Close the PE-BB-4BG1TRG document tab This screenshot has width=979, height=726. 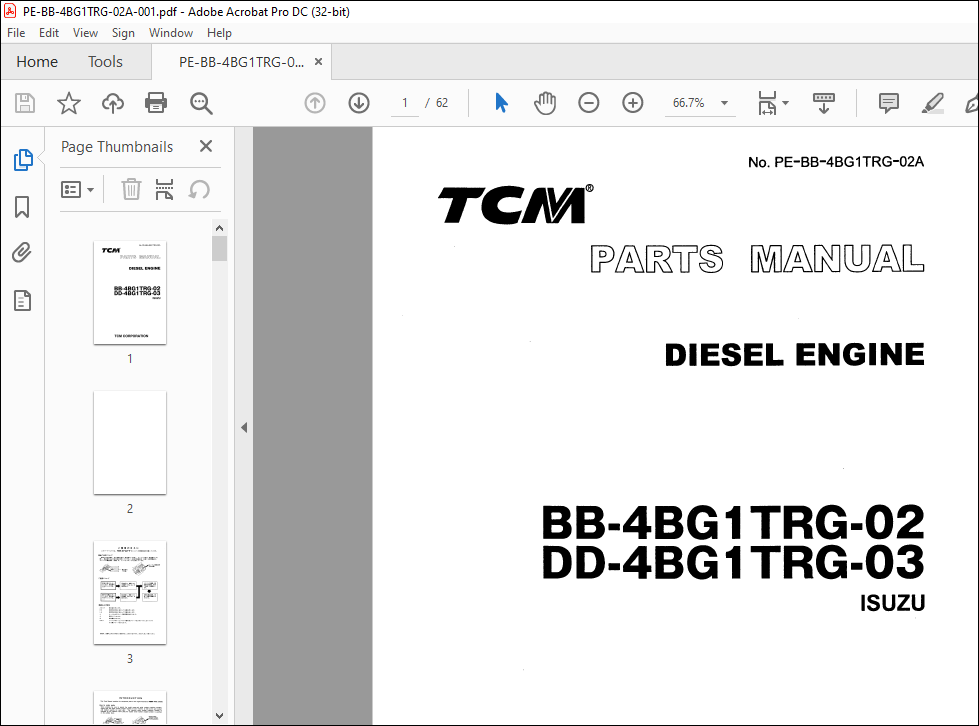coord(318,62)
